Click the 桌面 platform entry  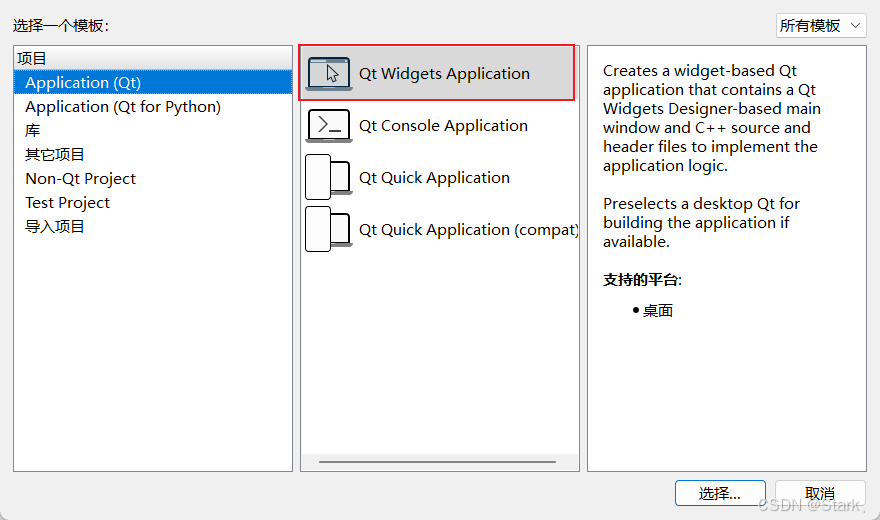click(x=657, y=311)
